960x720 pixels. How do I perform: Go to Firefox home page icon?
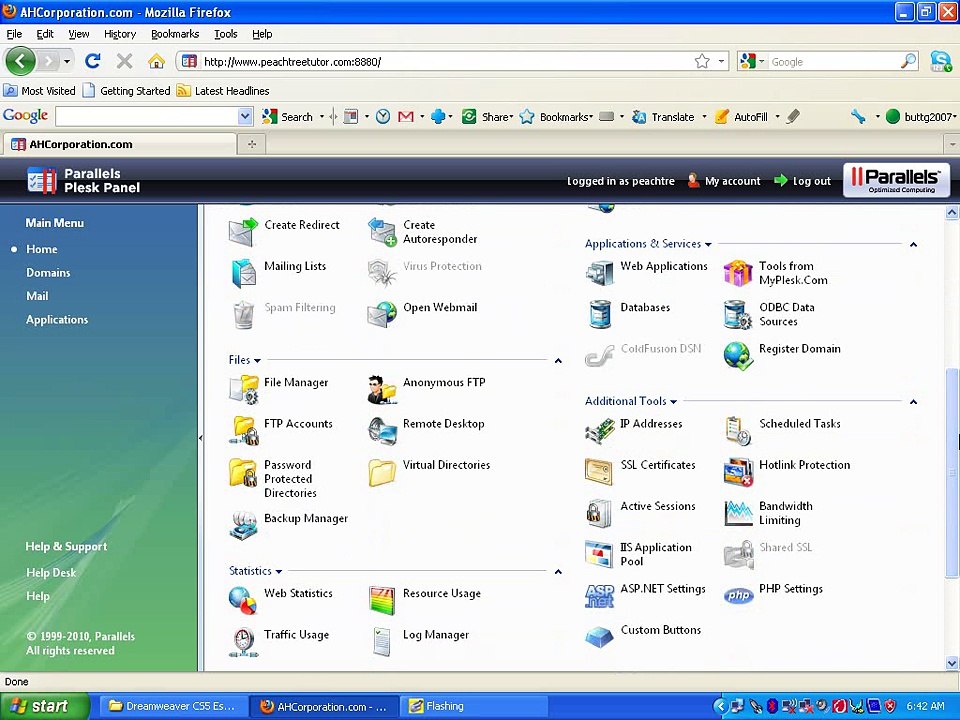point(156,61)
